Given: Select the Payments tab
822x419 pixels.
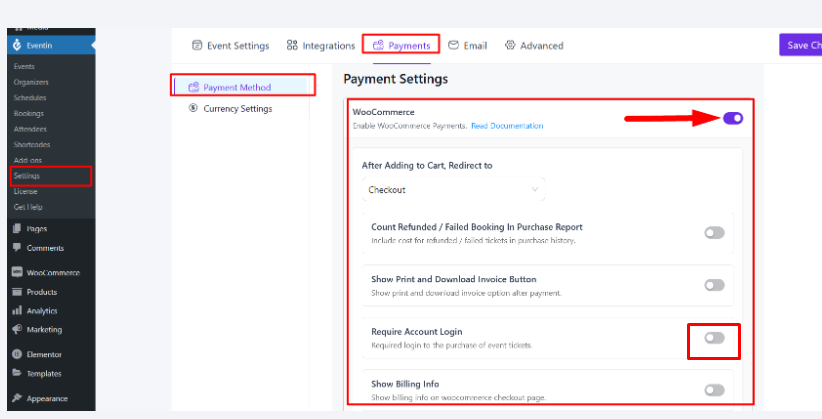Looking at the screenshot, I should 402,46.
